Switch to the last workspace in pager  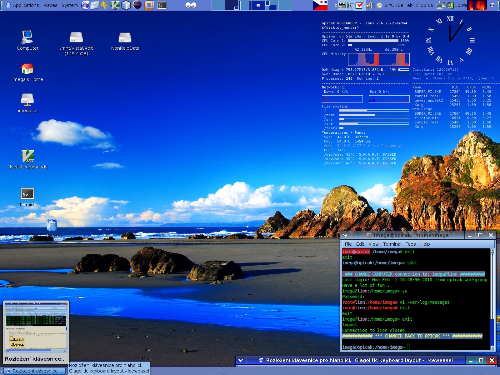(x=285, y=5)
